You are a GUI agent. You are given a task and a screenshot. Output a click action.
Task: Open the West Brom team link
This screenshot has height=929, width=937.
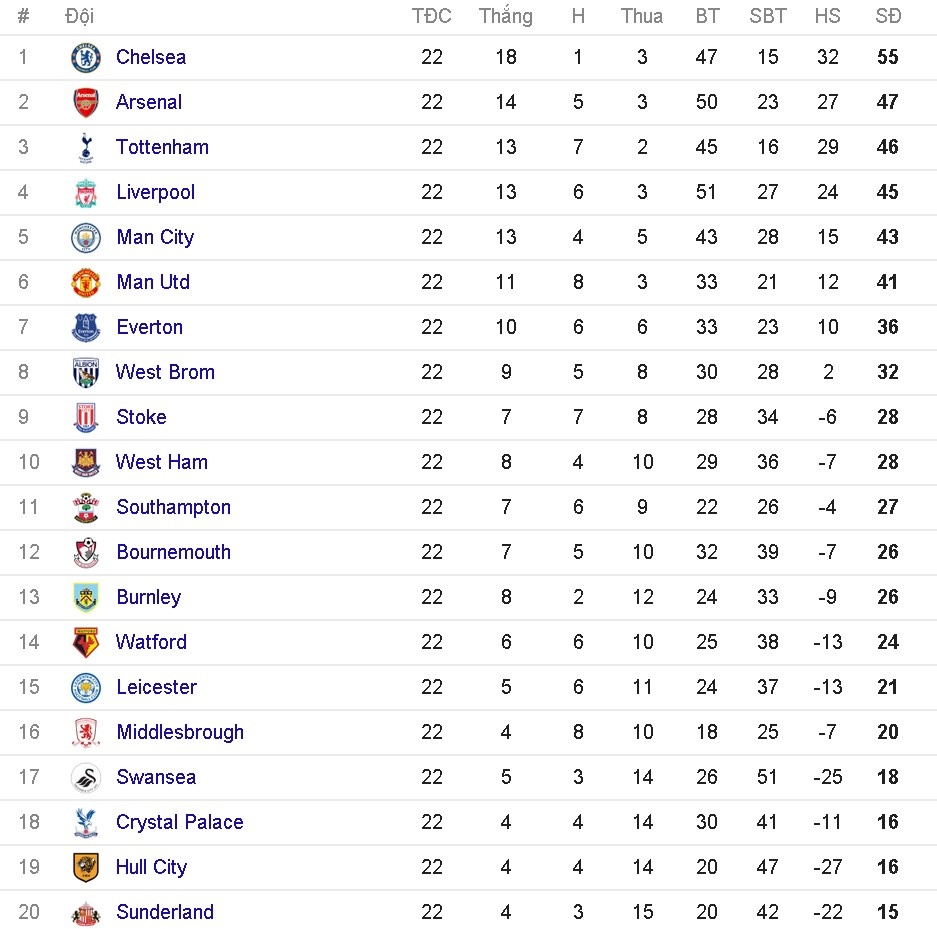[x=165, y=372]
